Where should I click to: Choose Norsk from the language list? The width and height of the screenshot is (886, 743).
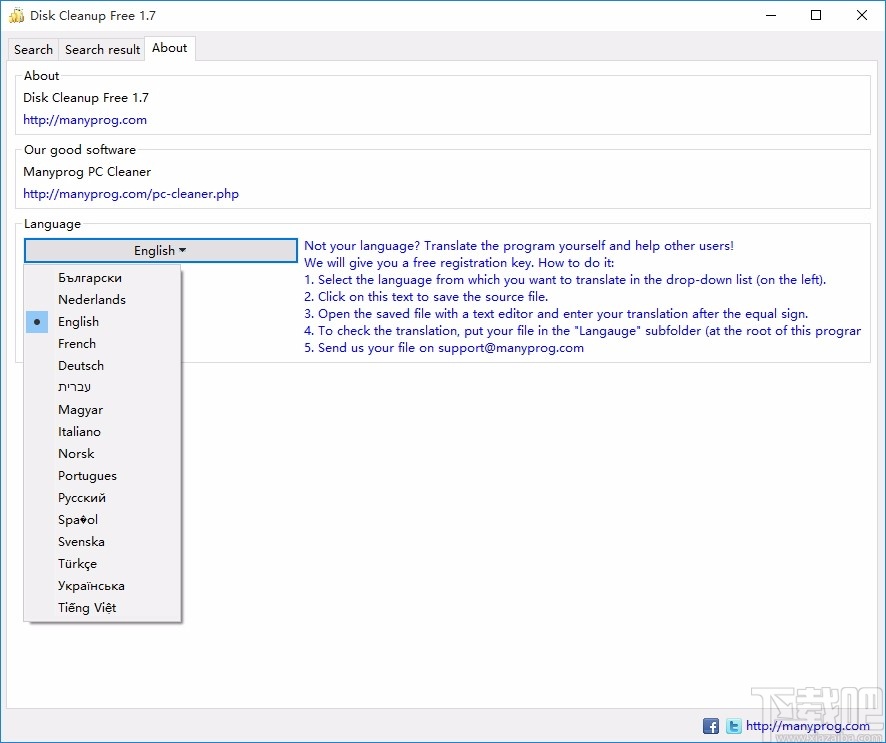coord(102,454)
